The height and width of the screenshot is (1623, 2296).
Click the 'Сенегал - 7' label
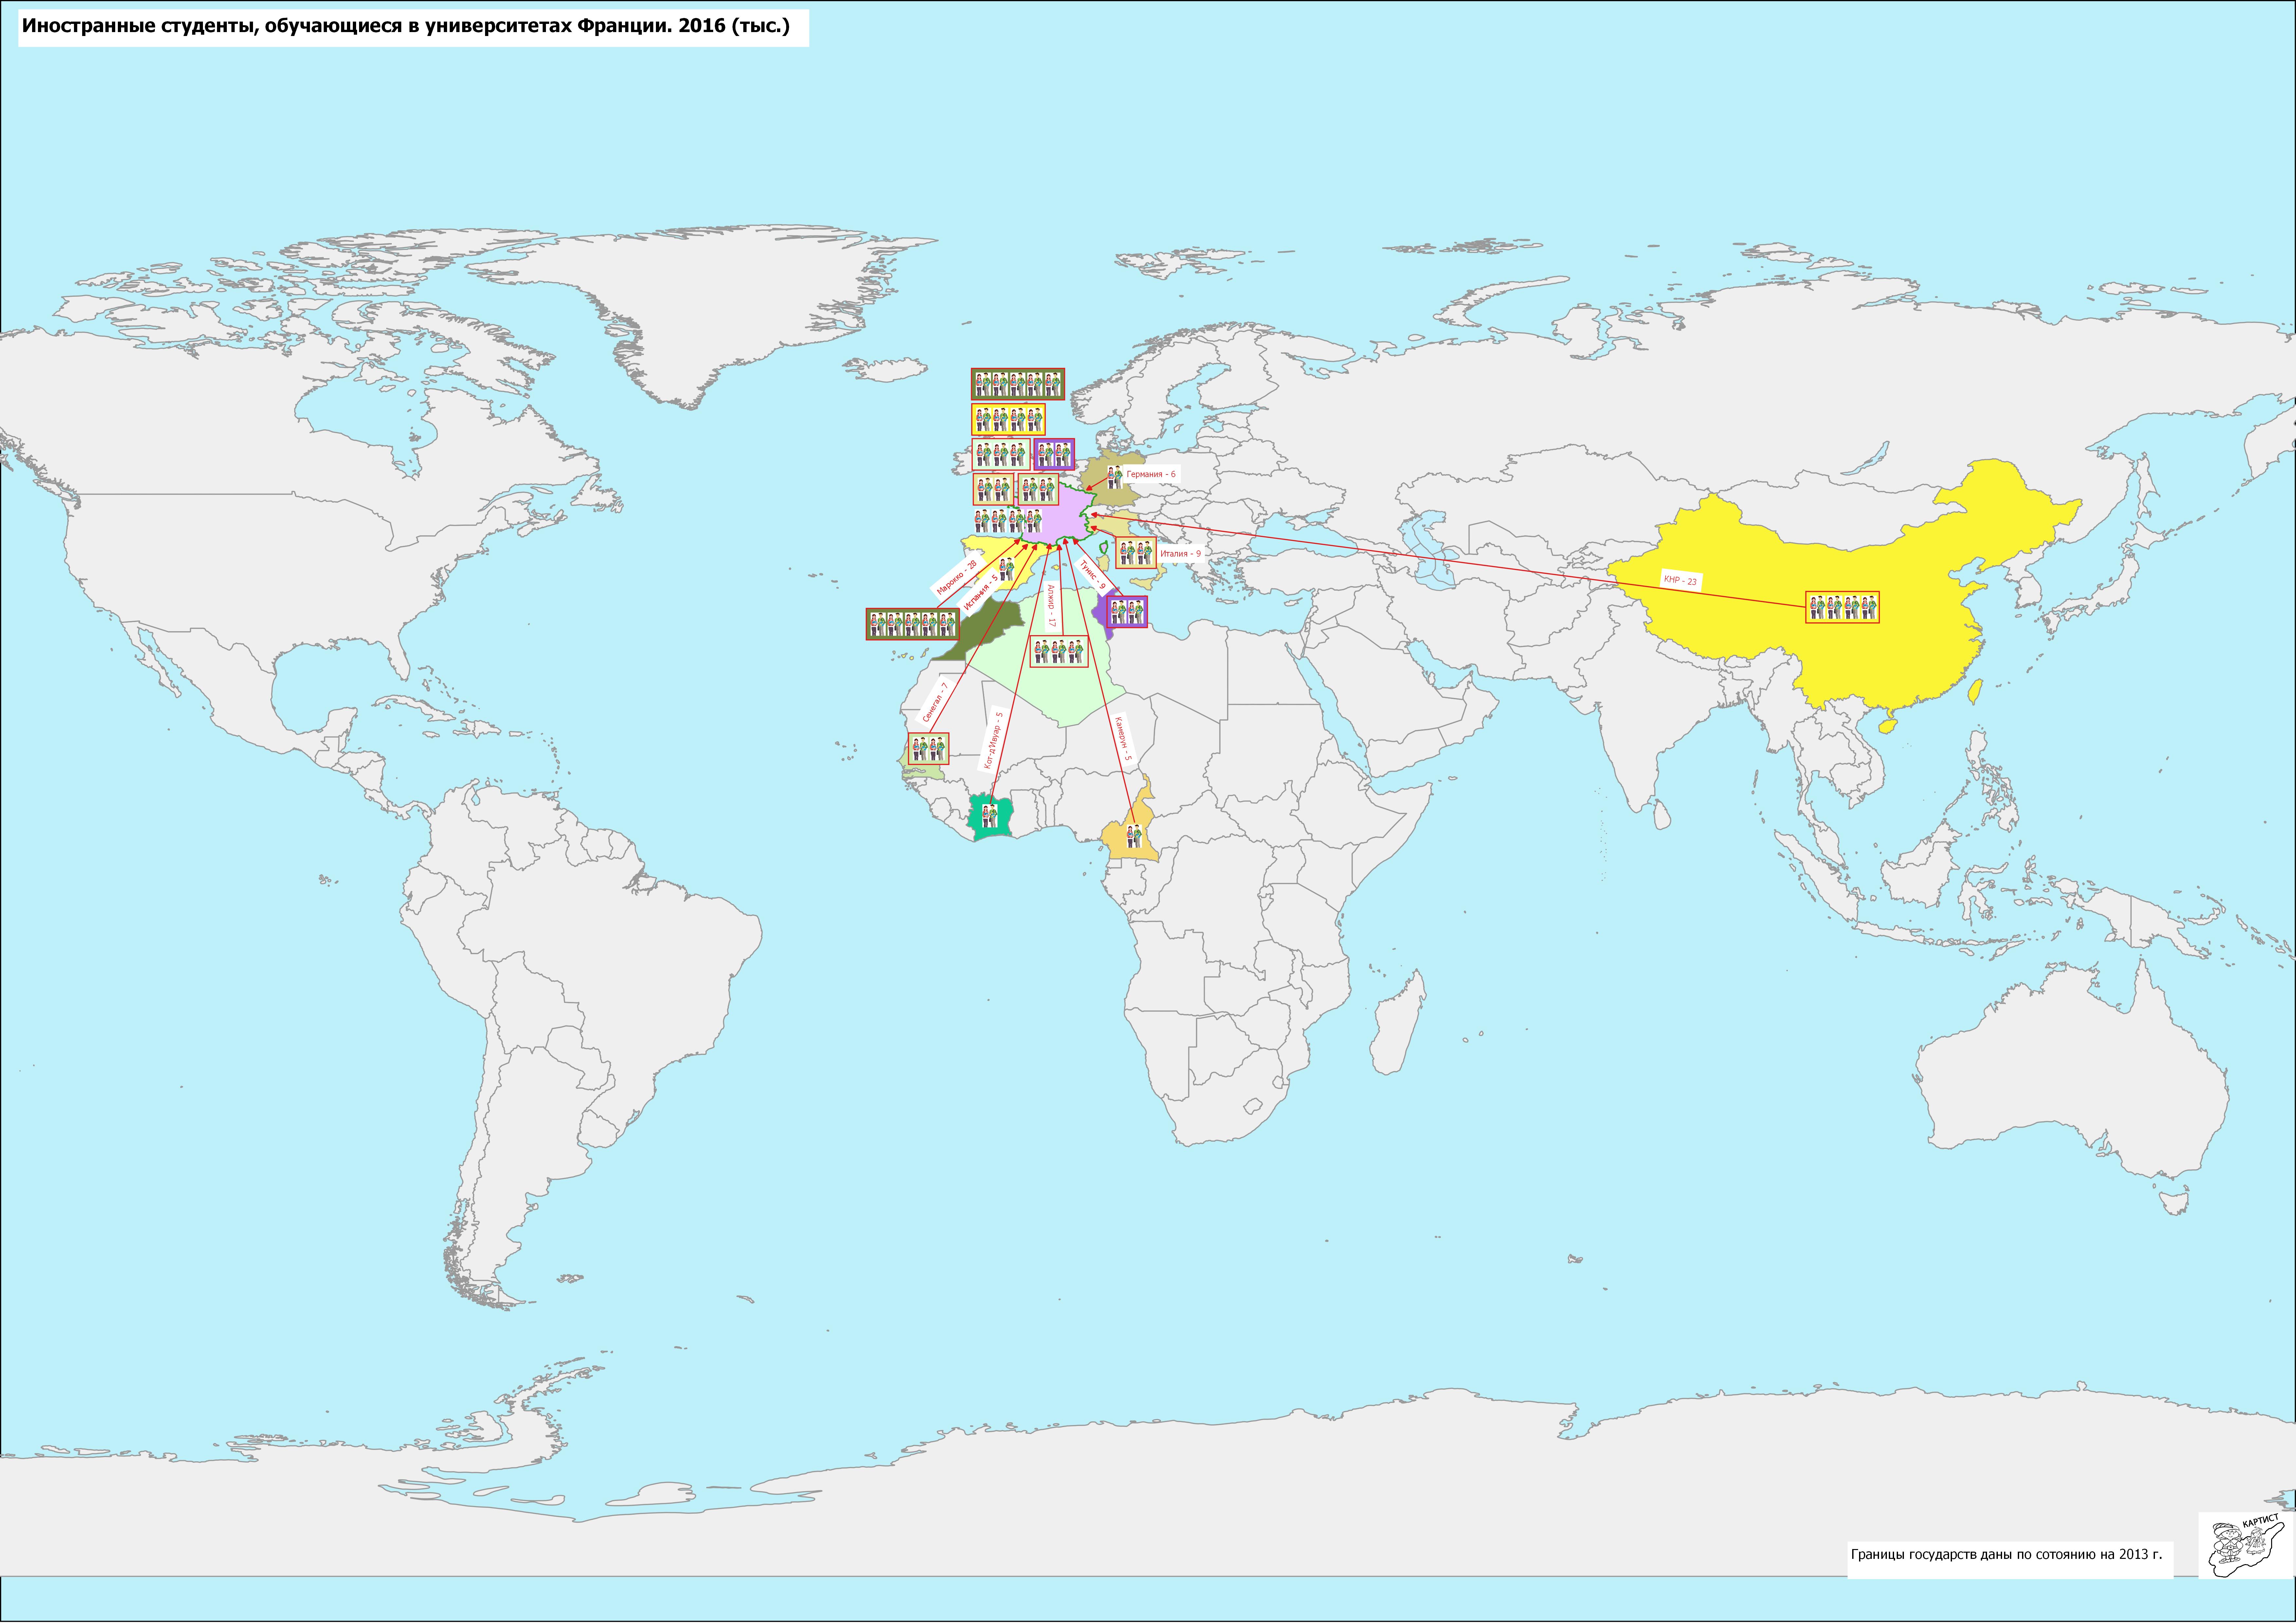(x=935, y=703)
